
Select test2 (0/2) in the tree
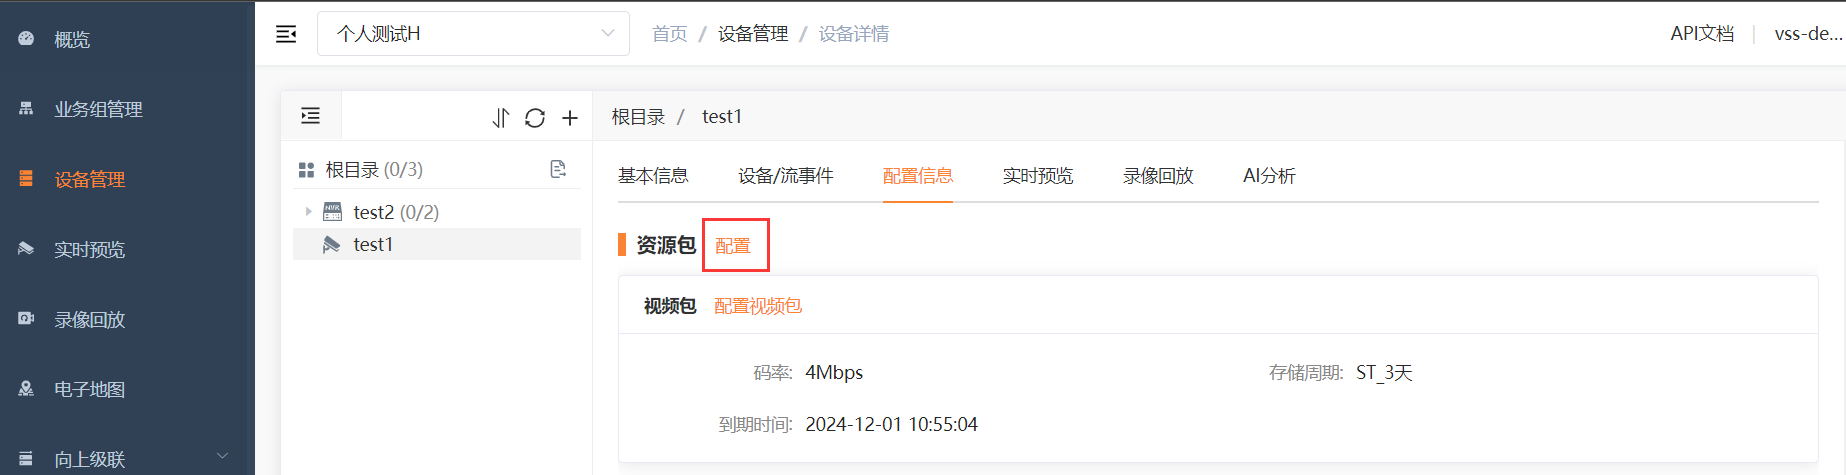point(437,212)
